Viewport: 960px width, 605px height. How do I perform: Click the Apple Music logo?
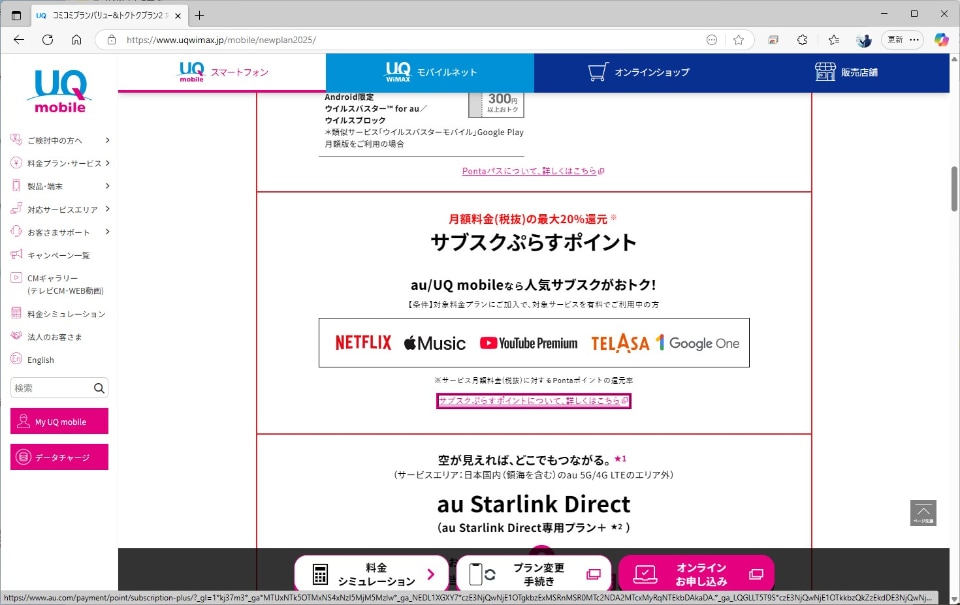[x=435, y=343]
